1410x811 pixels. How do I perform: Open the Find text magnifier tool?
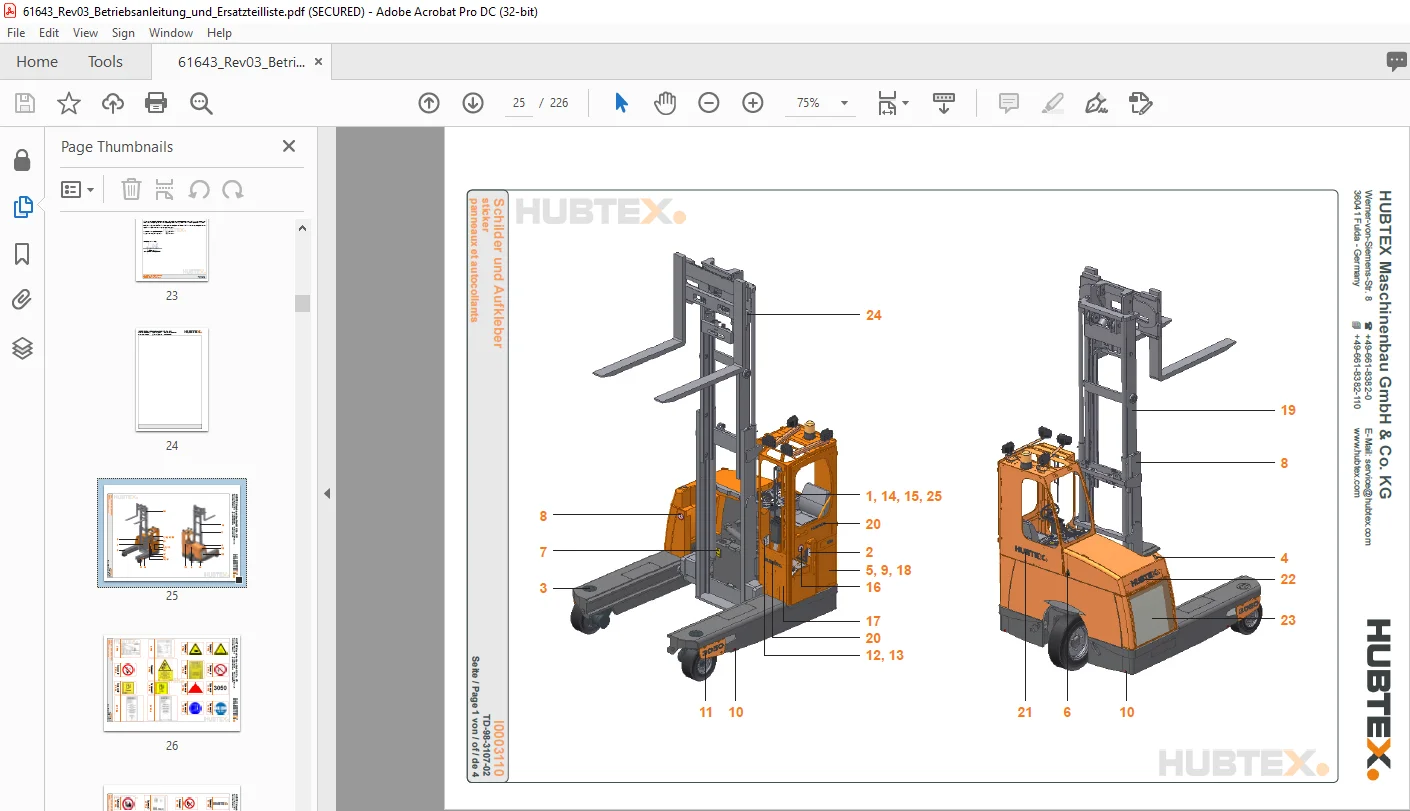click(201, 103)
